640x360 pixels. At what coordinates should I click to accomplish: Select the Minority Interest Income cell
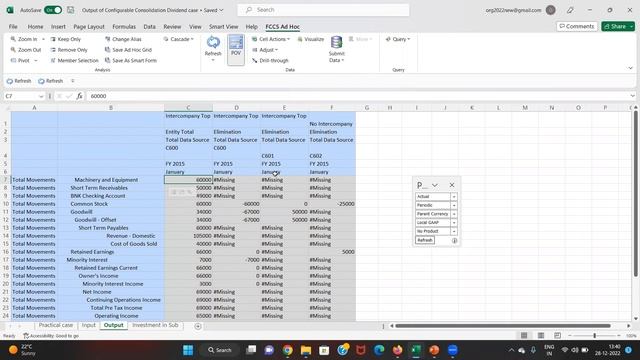coord(111,284)
